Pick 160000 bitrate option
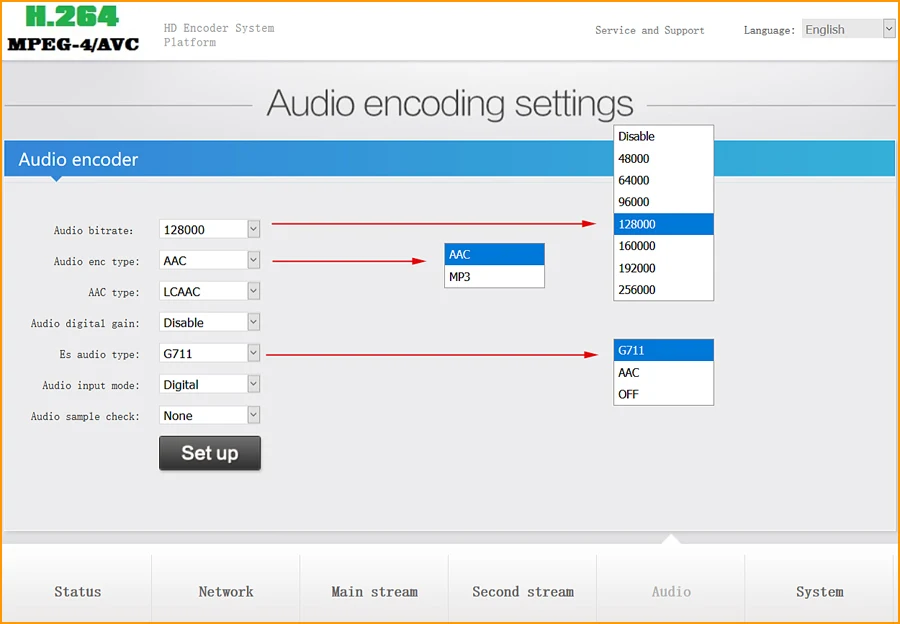The height and width of the screenshot is (624, 900). 664,246
